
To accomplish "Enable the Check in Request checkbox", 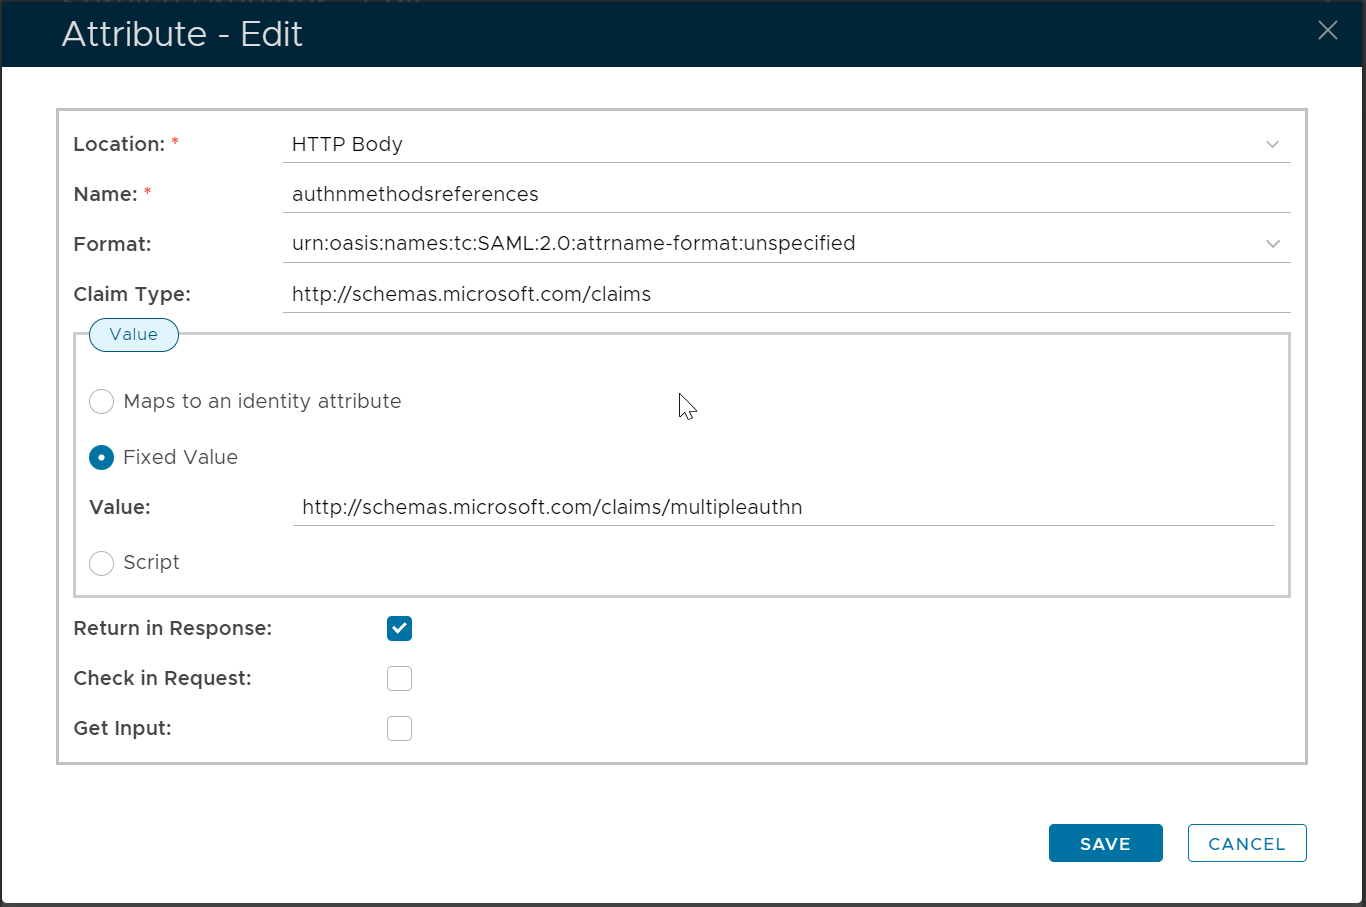I will tap(399, 679).
